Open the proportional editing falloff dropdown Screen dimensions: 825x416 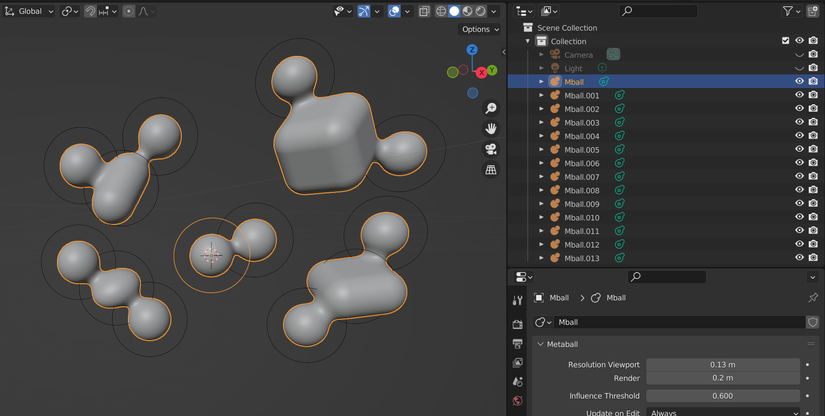(x=146, y=11)
